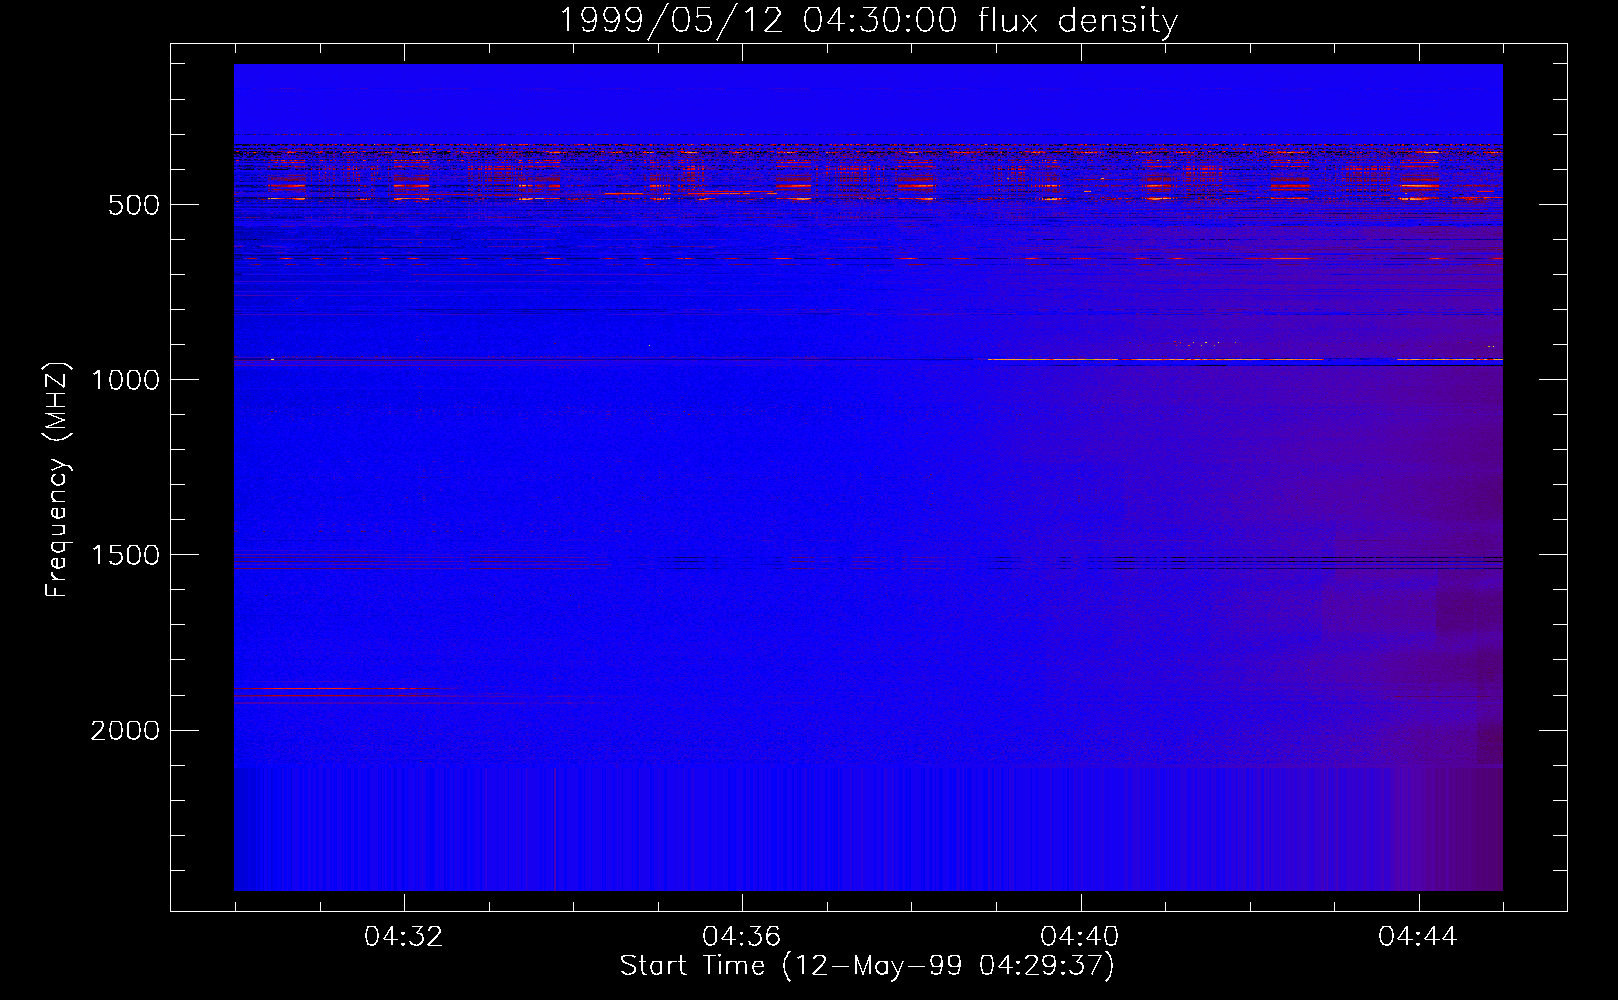Screen dimensions: 1618x1000
Task: Select the 1500 frequency tick label
Action: pos(125,556)
